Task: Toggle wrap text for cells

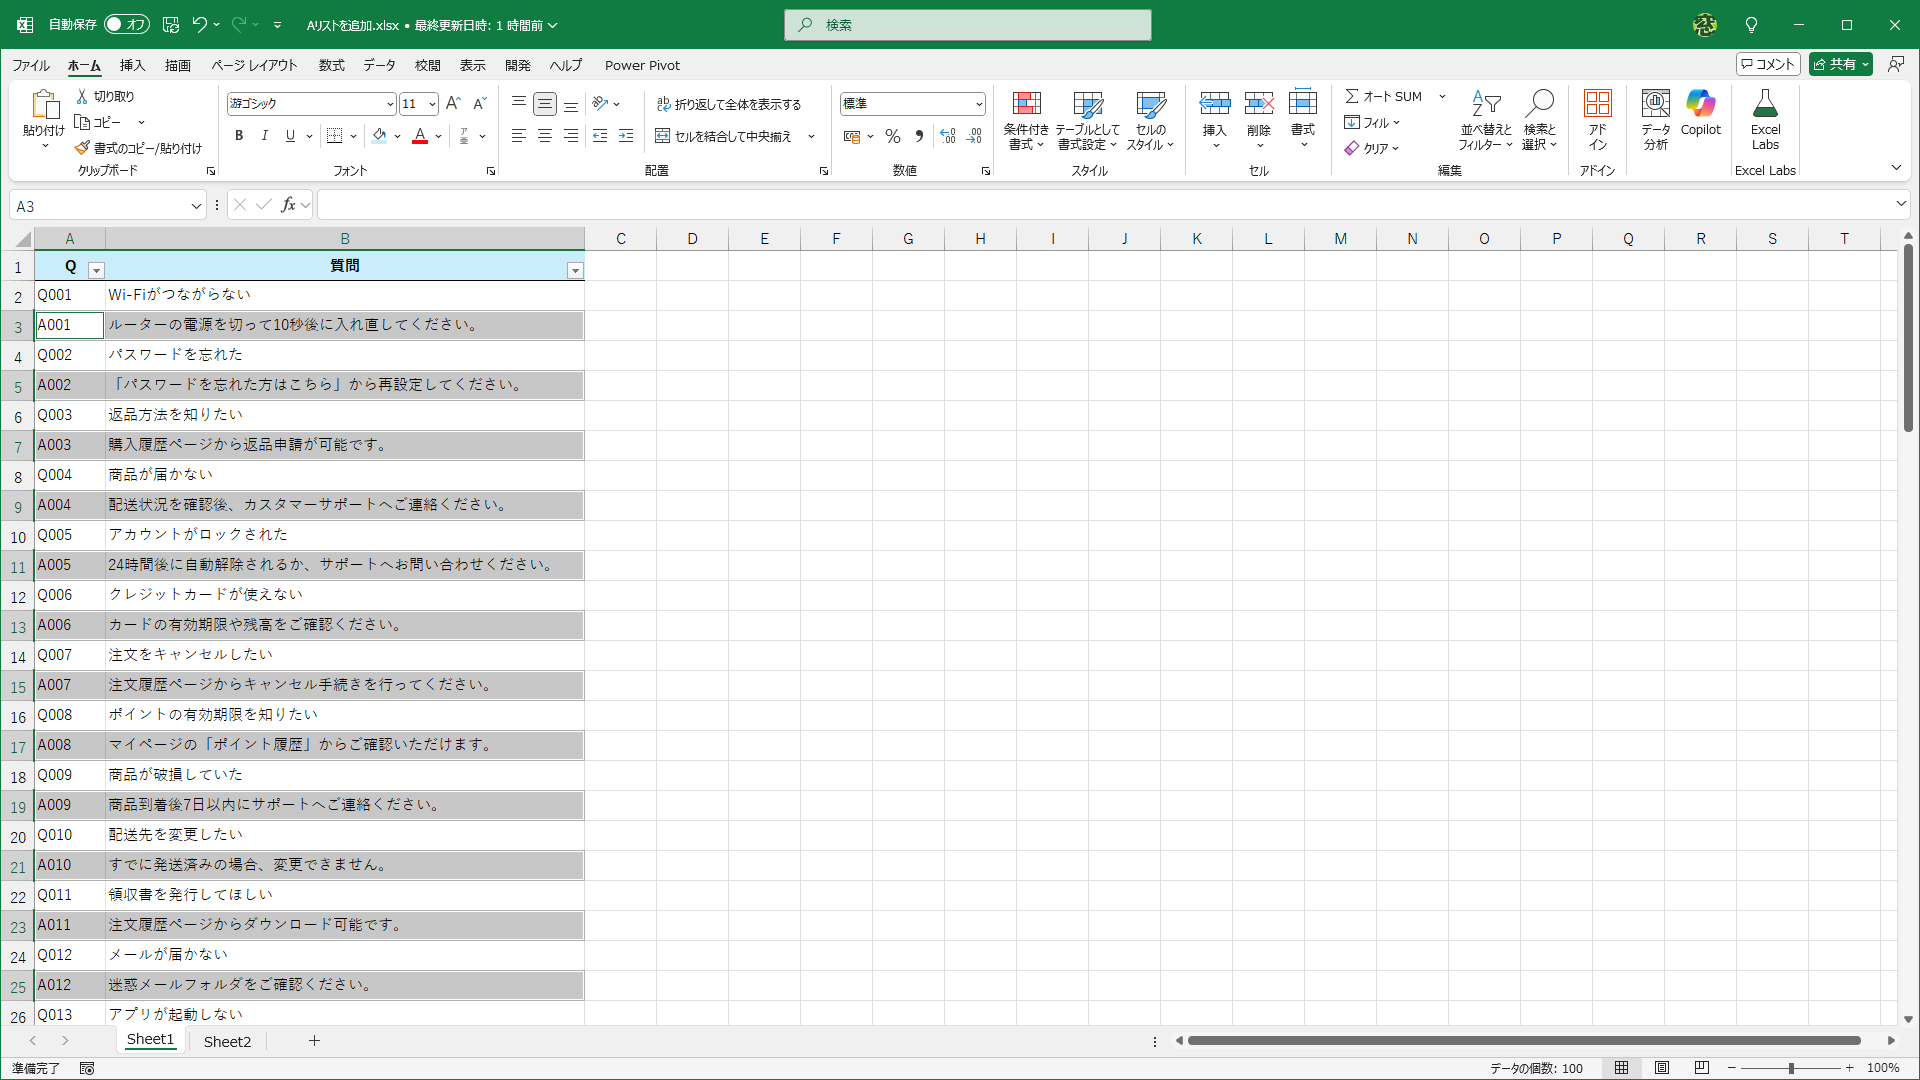Action: (x=728, y=104)
